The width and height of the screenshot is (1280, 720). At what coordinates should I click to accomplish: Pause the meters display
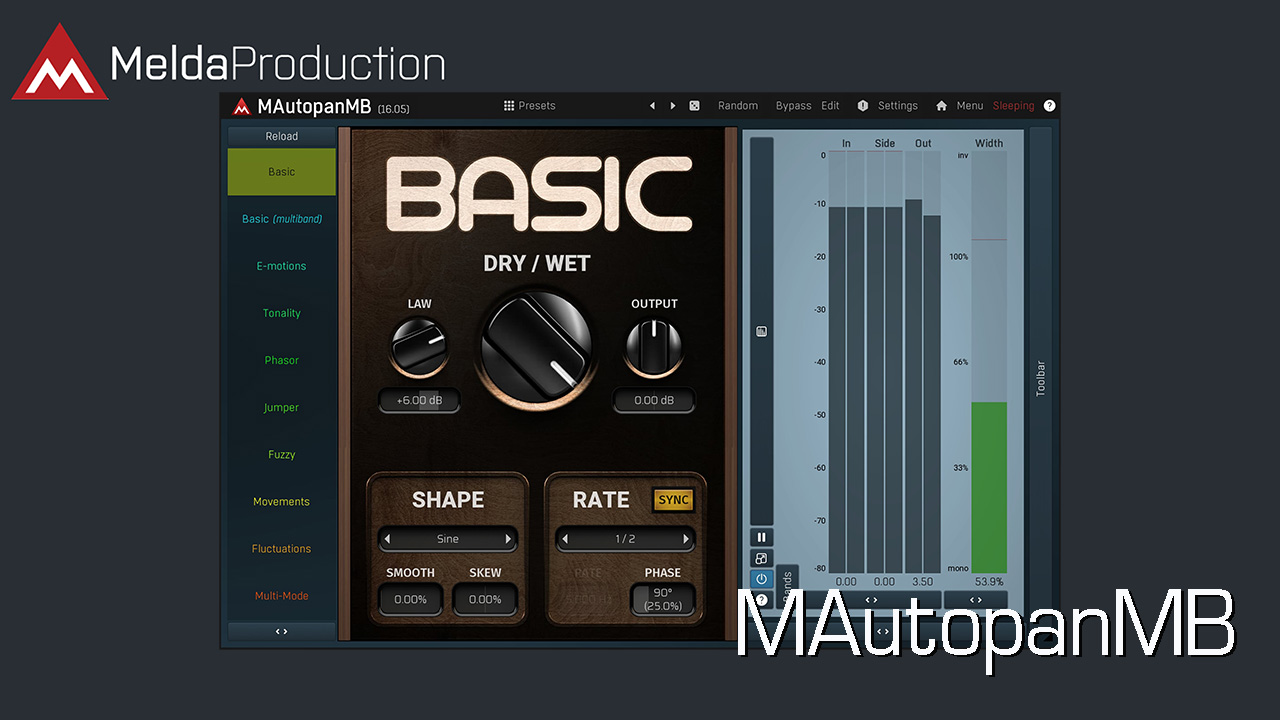[761, 538]
